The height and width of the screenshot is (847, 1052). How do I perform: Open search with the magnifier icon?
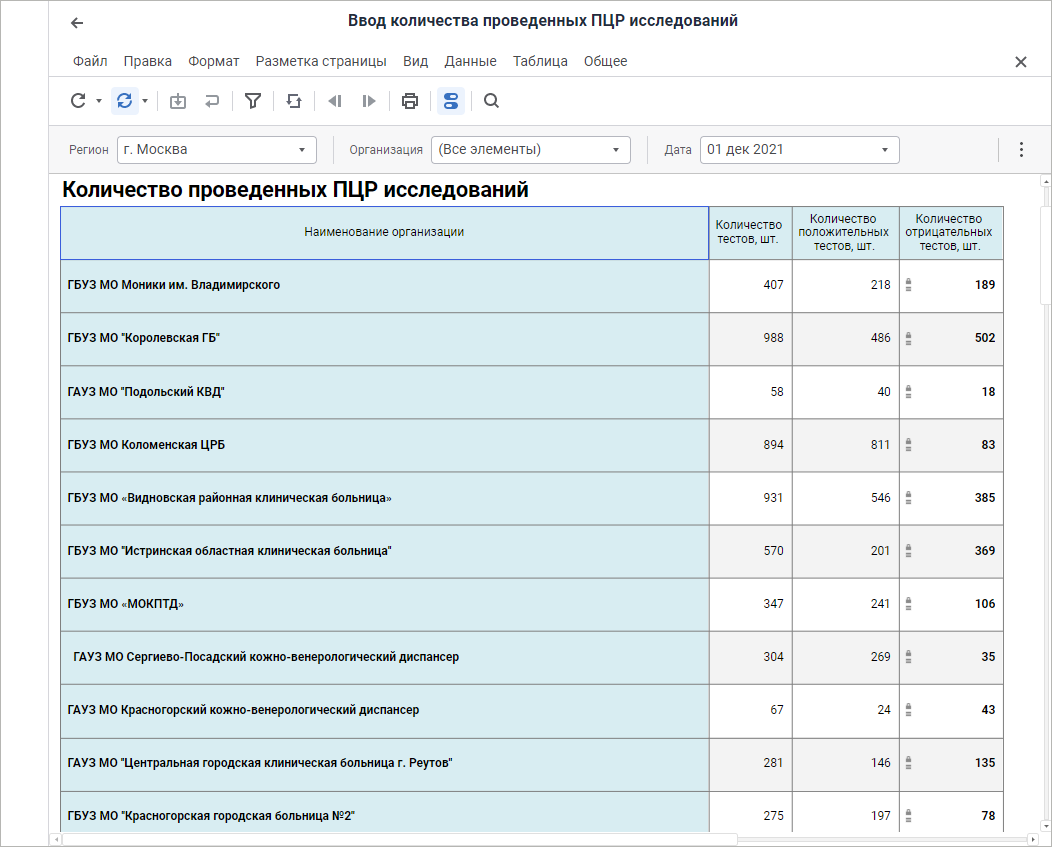point(491,100)
